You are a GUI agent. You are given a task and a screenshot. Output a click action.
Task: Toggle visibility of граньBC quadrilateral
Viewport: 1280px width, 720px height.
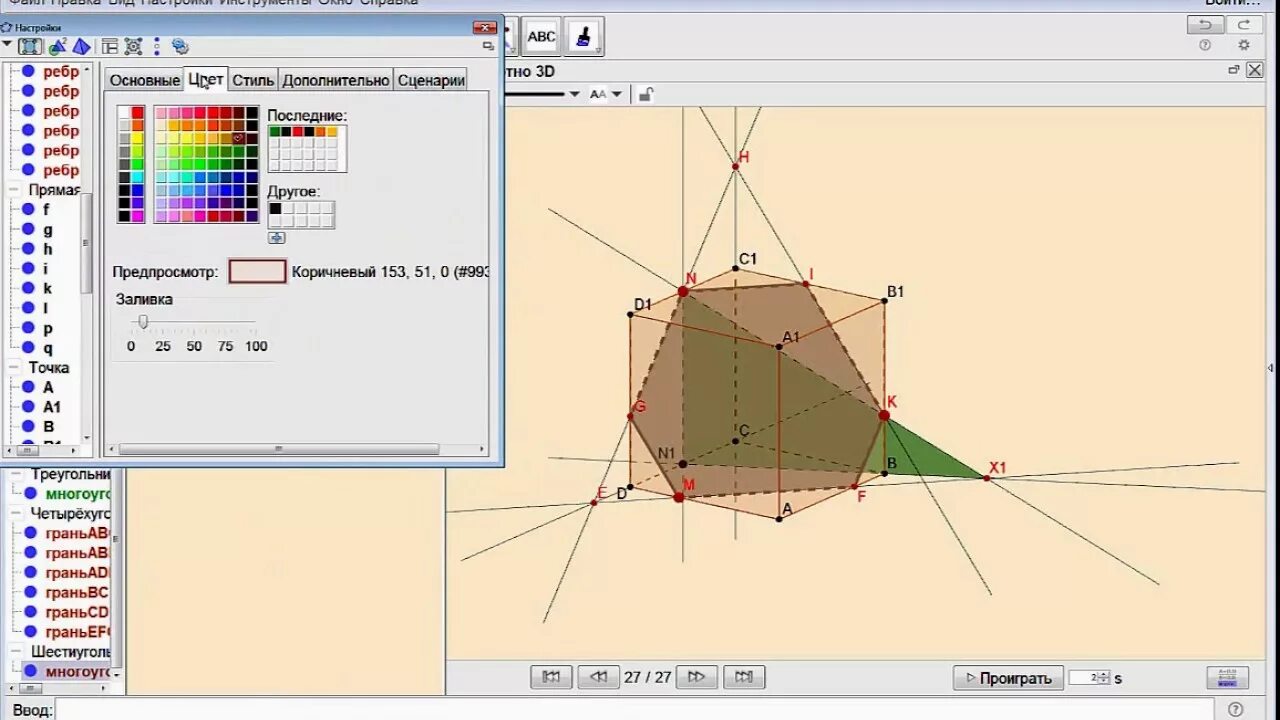(x=31, y=592)
